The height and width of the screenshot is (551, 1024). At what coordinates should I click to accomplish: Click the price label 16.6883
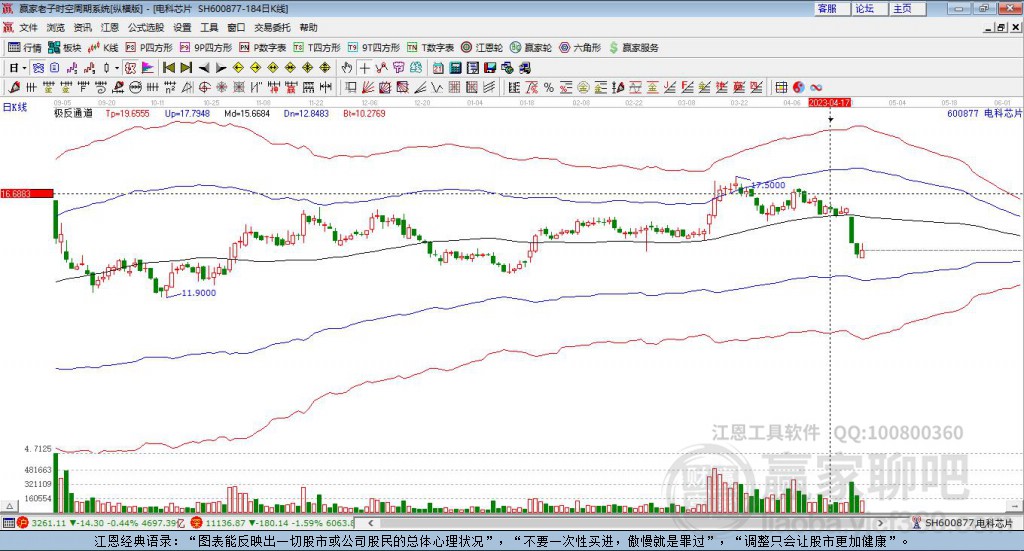point(27,193)
